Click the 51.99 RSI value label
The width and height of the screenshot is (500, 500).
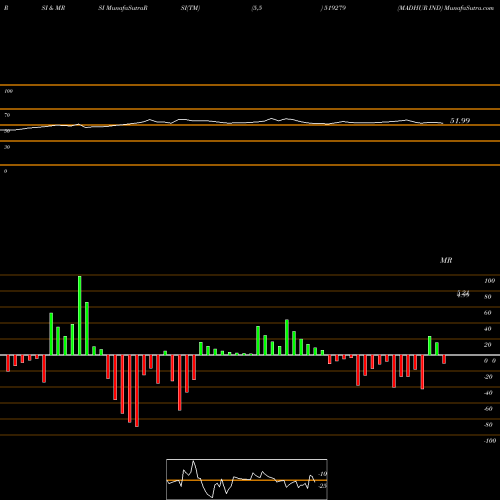point(460,121)
